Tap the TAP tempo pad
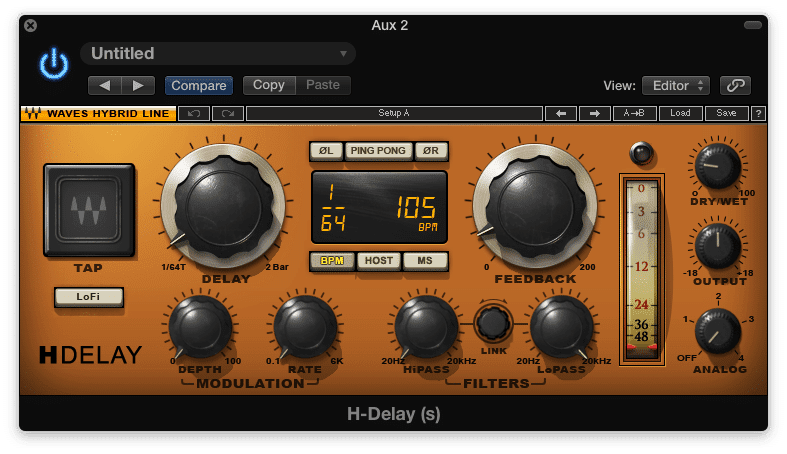The width and height of the screenshot is (787, 454). point(89,210)
